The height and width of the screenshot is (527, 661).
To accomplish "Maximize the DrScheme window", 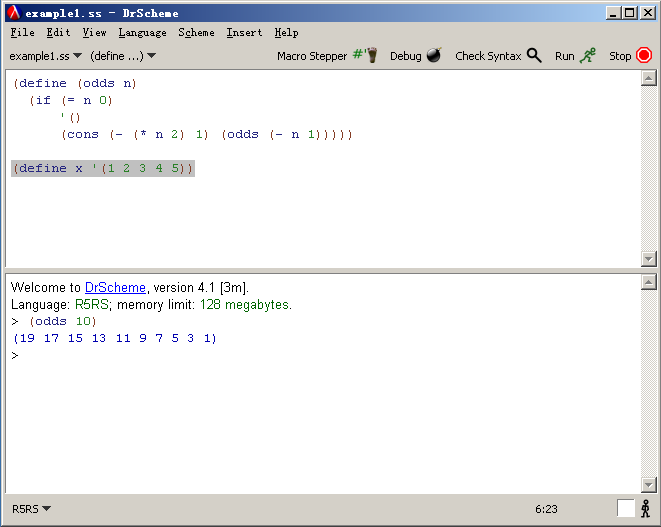I will [628, 13].
